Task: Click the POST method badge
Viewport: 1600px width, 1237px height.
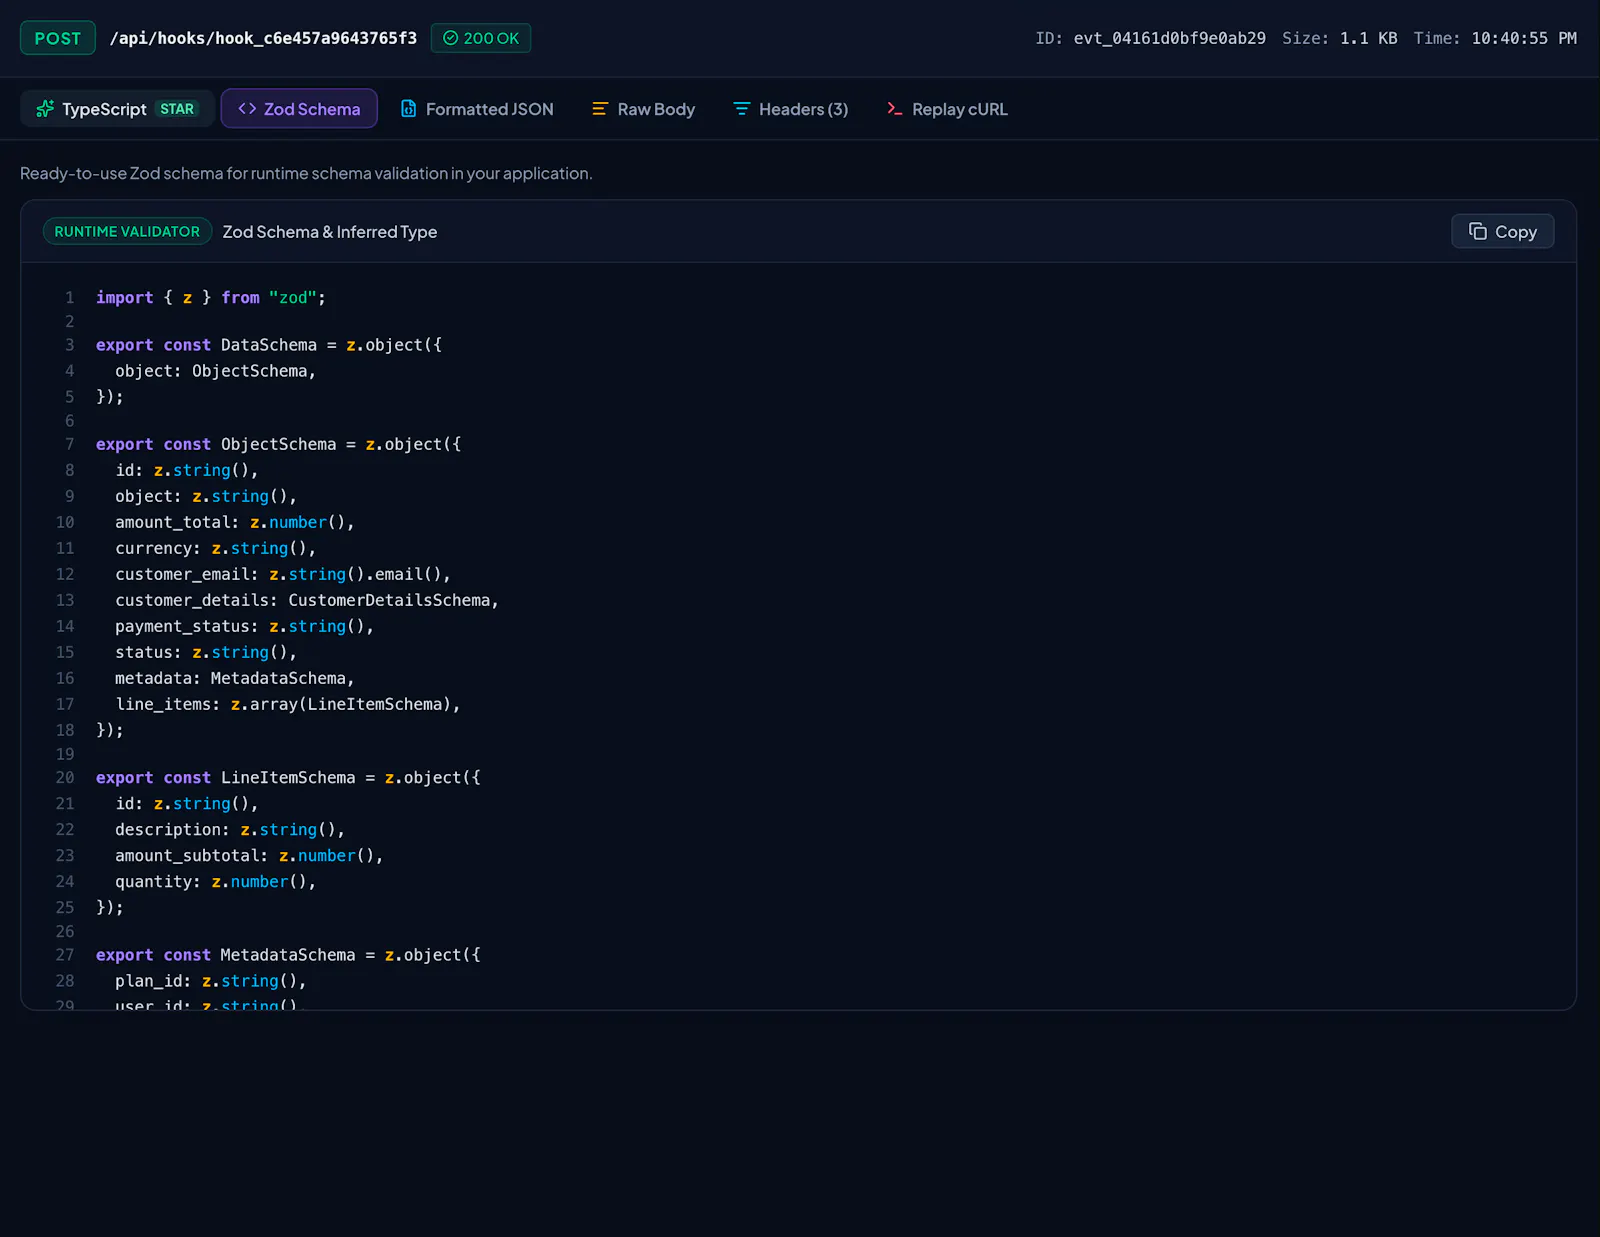Action: 58,38
